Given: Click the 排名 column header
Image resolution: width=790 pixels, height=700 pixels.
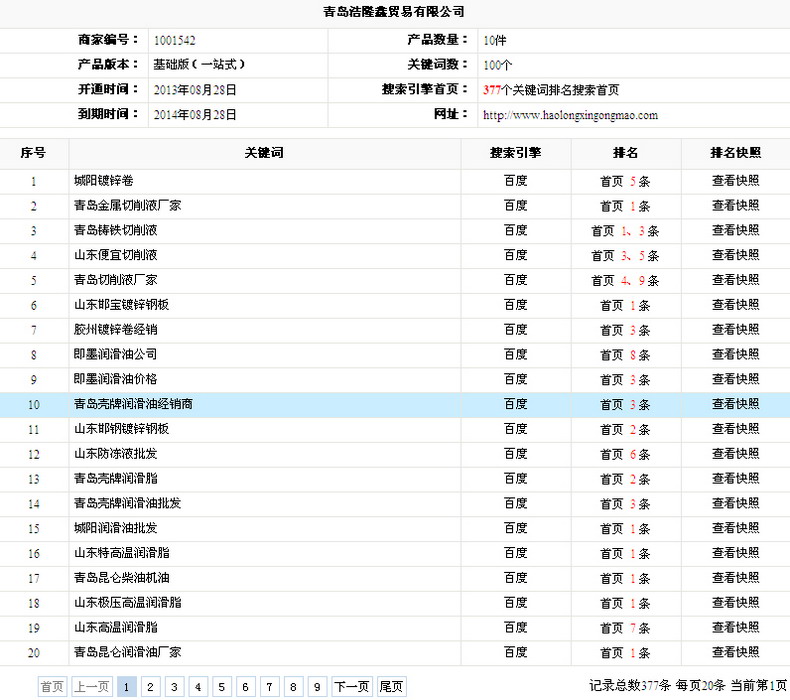Looking at the screenshot, I should (x=625, y=153).
